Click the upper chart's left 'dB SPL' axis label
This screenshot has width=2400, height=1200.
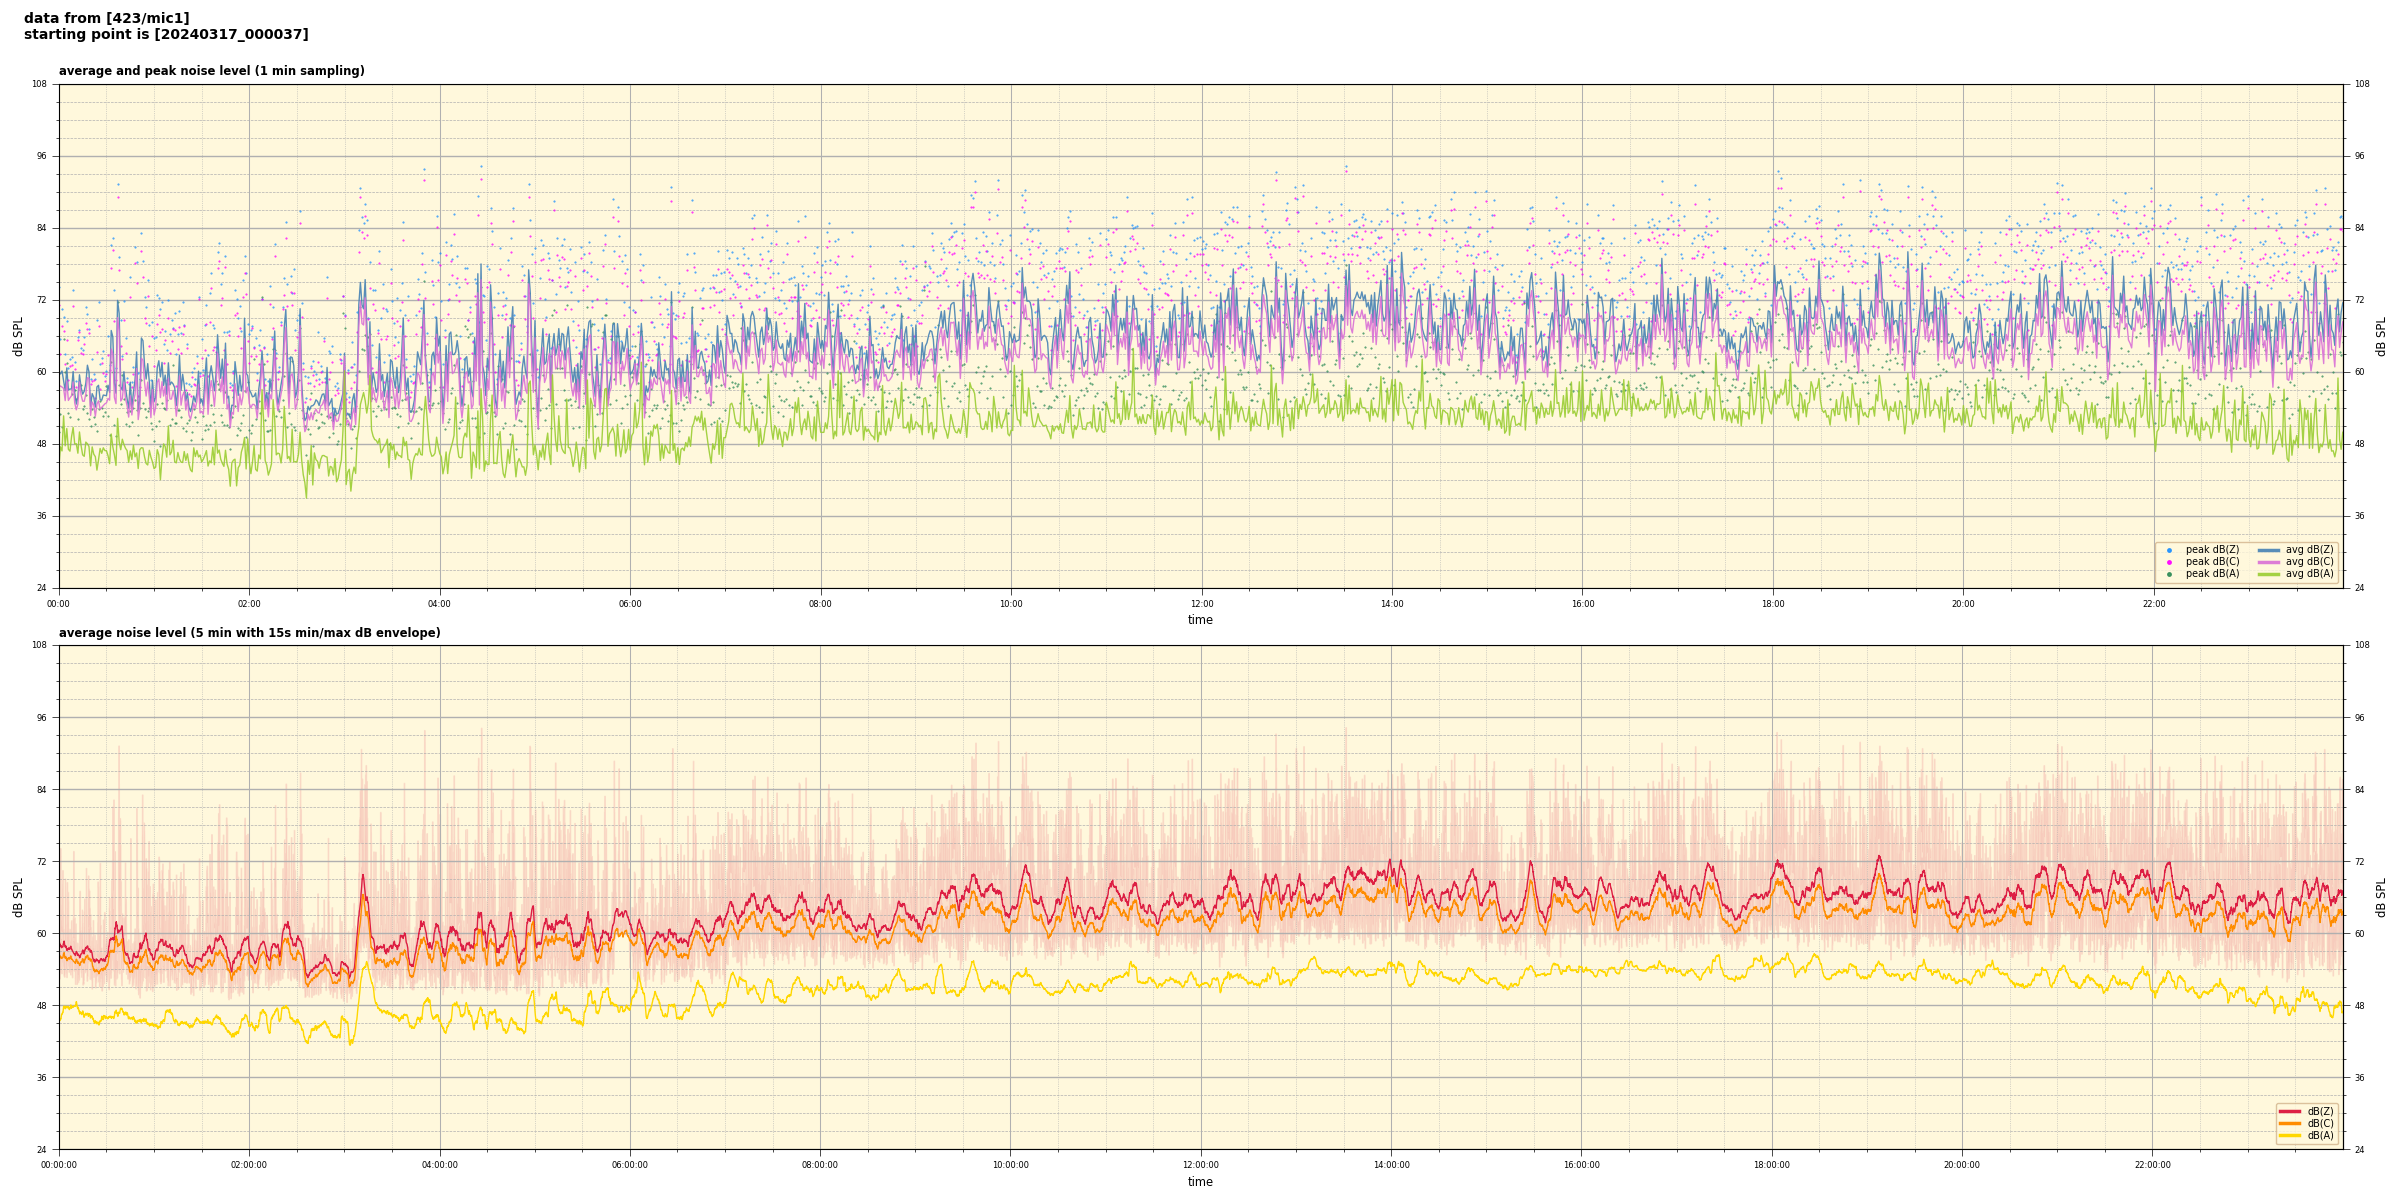18,336
